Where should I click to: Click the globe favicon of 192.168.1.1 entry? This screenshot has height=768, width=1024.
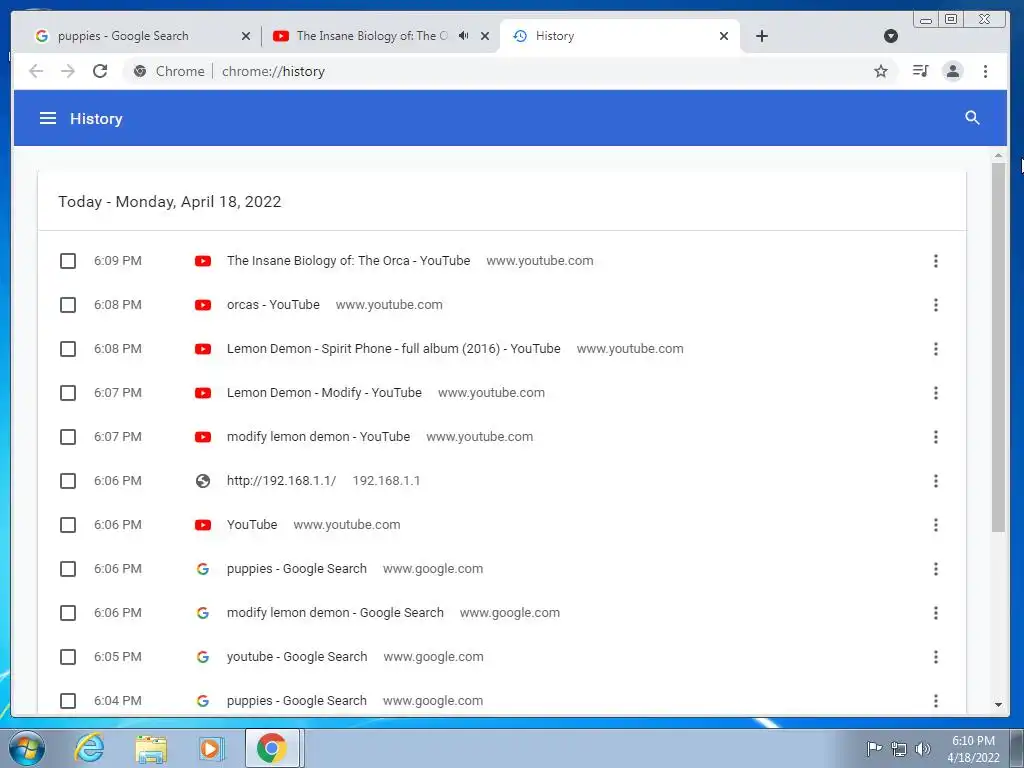point(203,481)
